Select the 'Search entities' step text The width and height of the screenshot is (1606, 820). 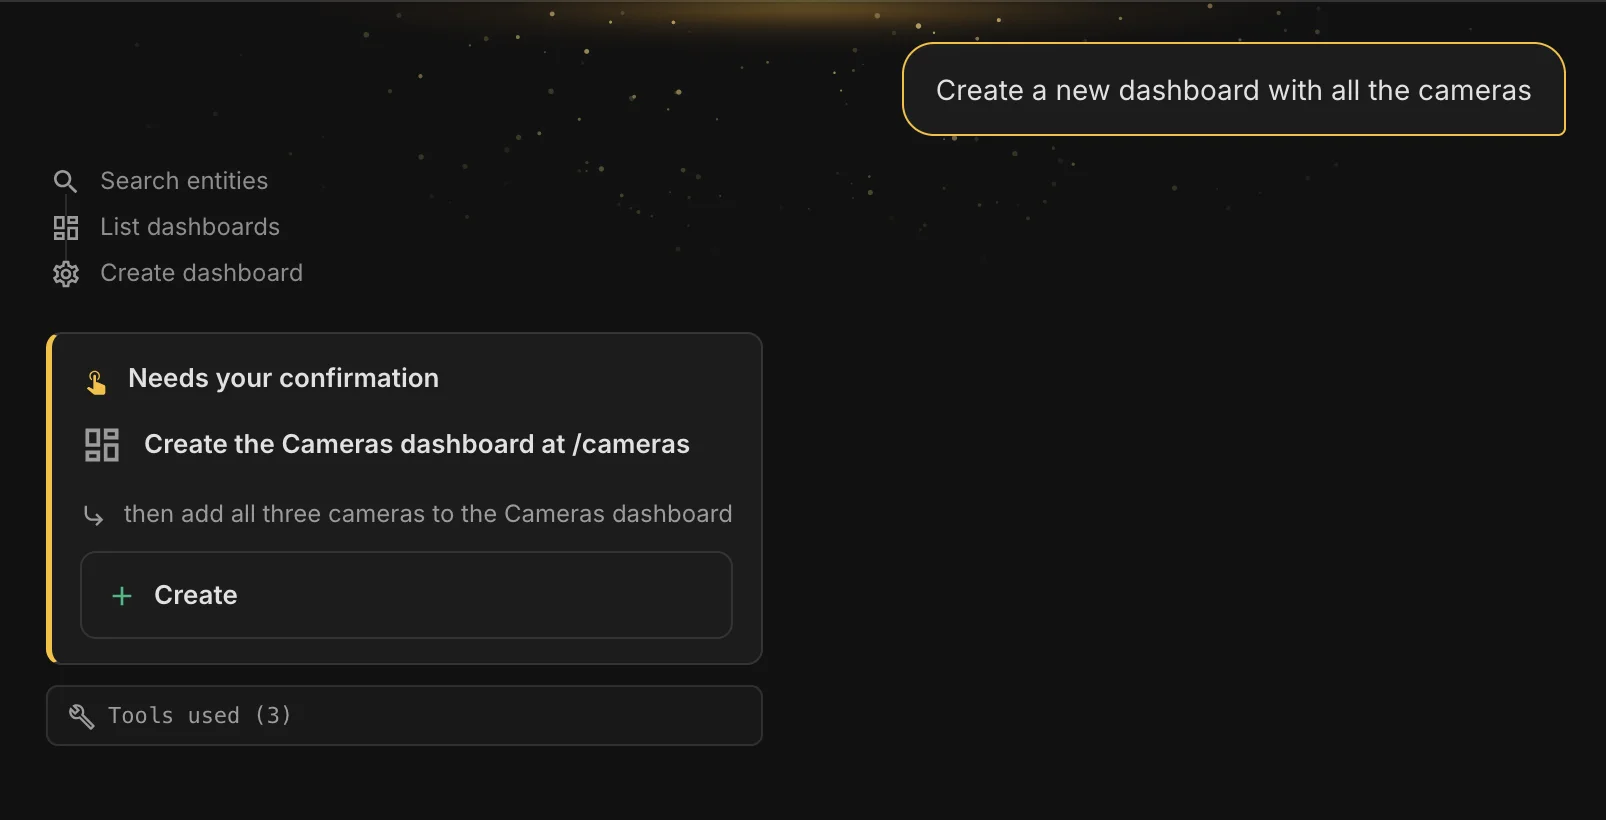184,181
